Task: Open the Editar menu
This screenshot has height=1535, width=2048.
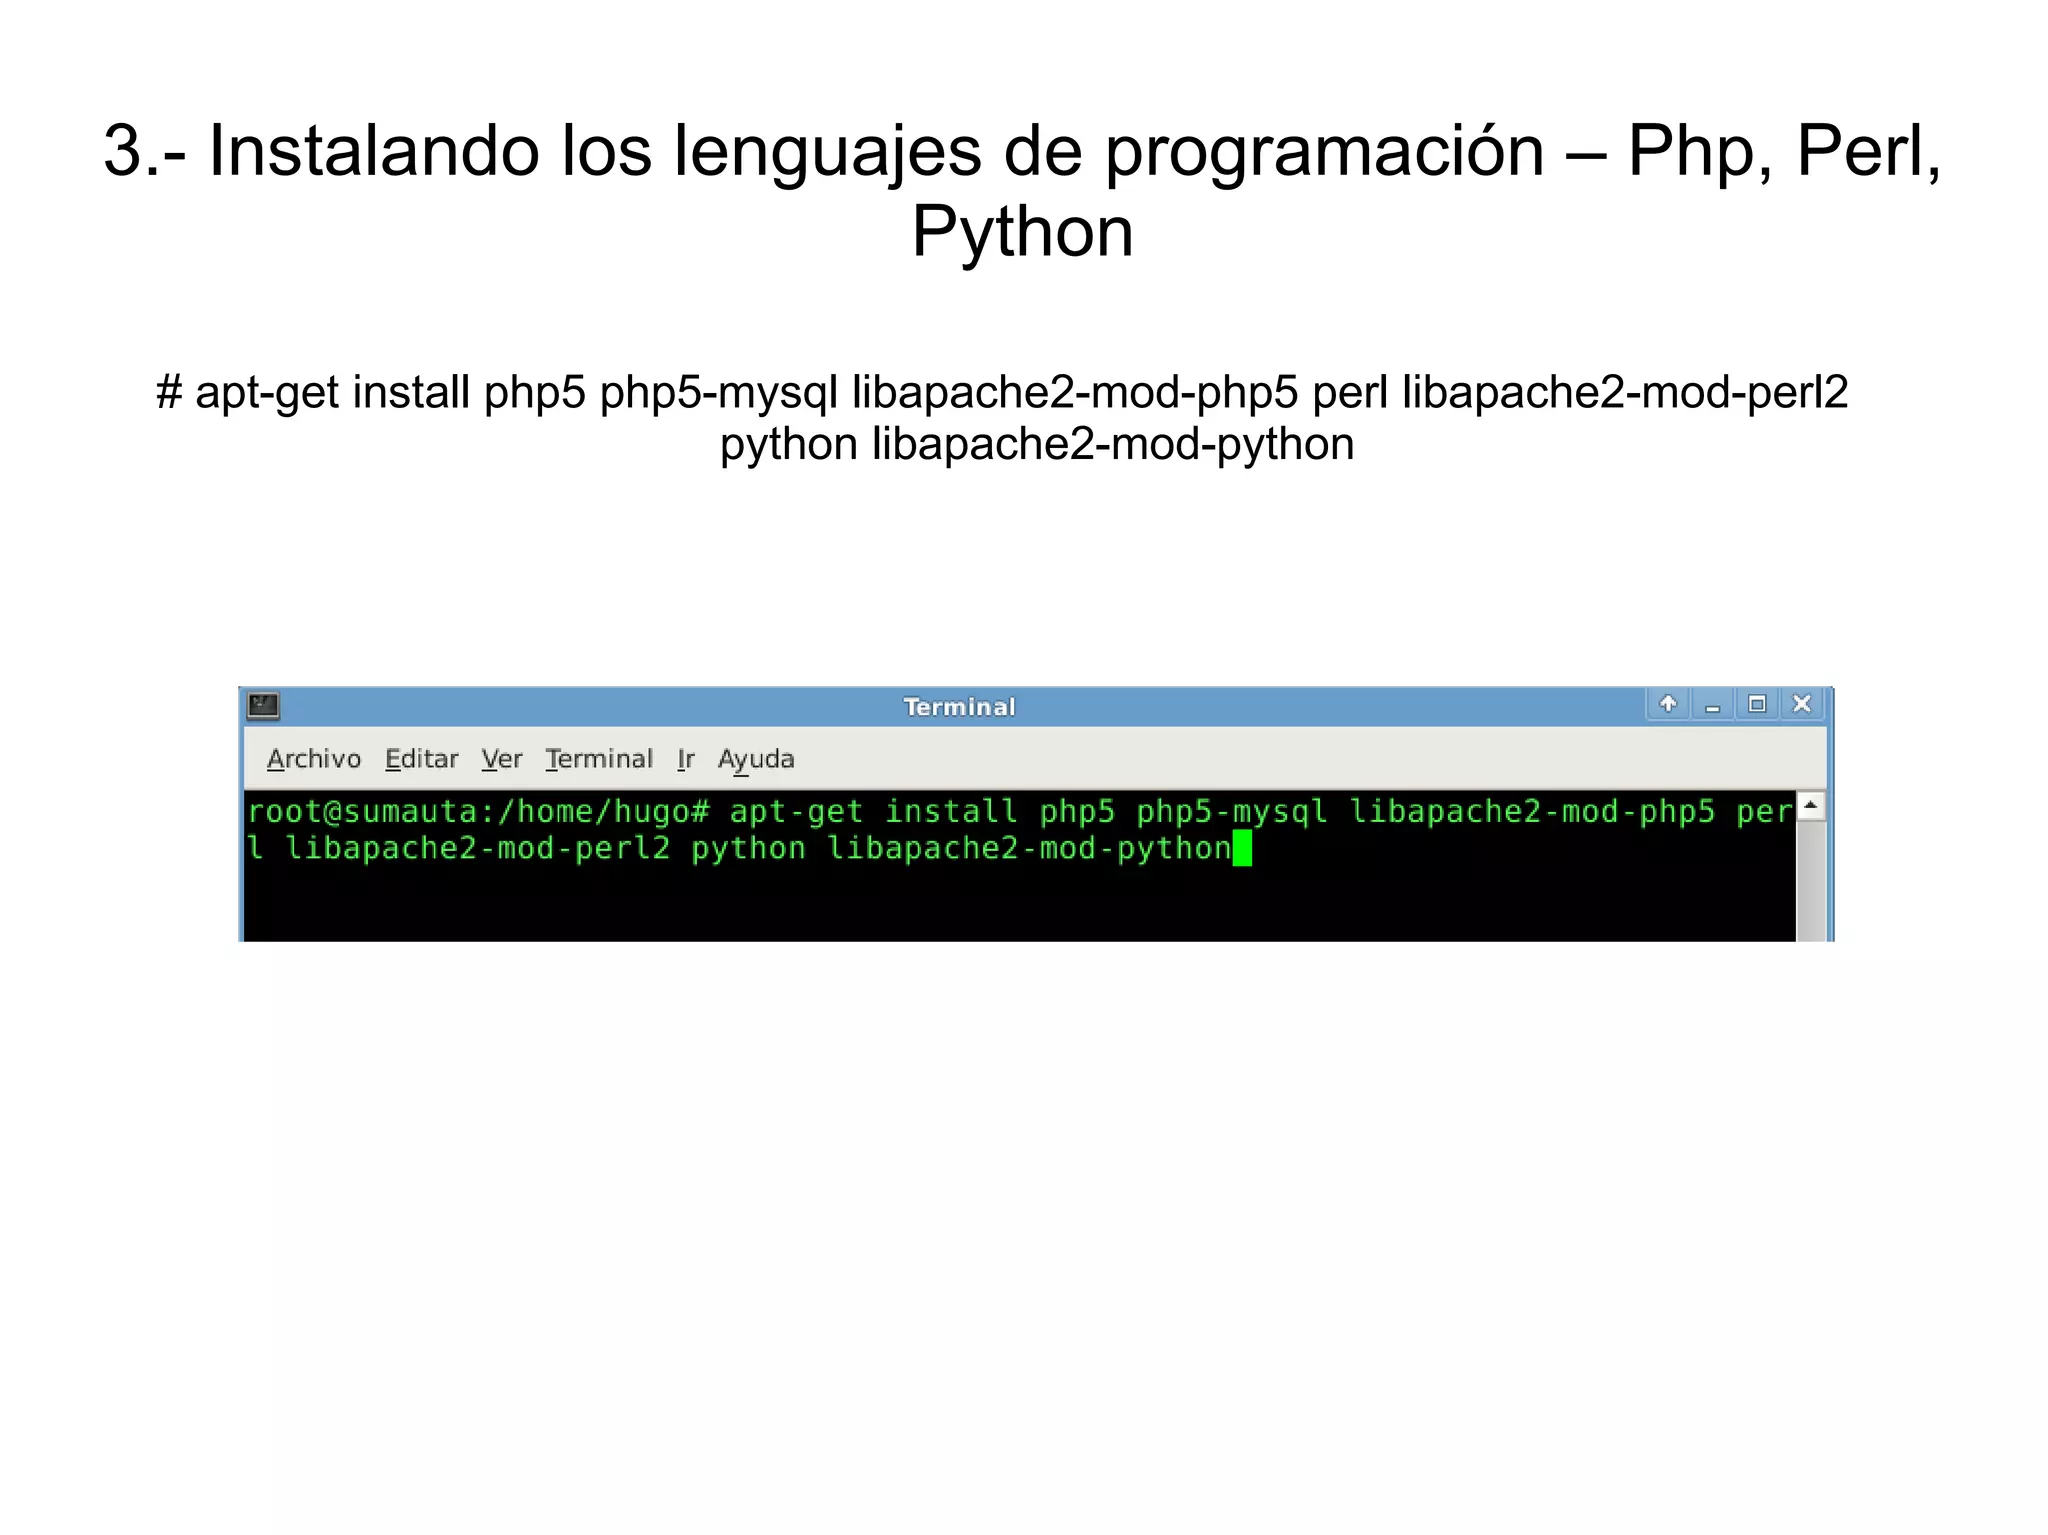Action: pos(421,759)
